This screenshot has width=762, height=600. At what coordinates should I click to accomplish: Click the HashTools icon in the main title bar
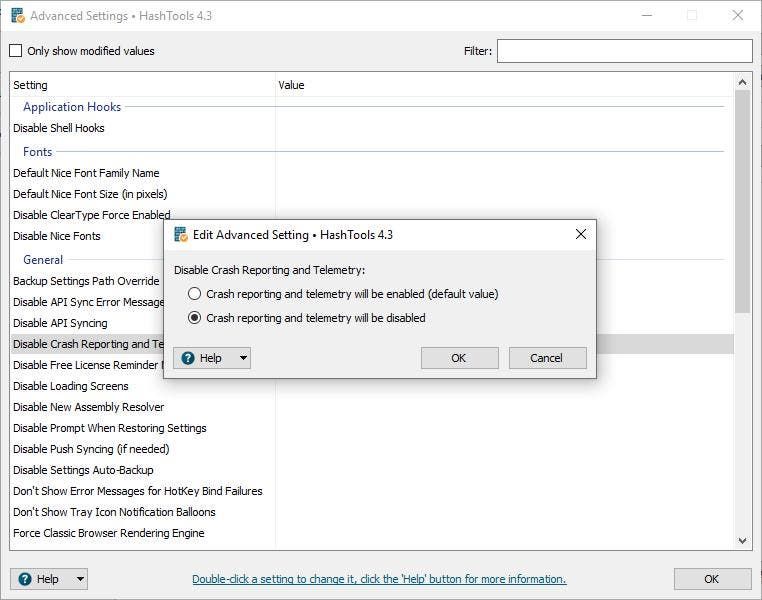[x=18, y=16]
